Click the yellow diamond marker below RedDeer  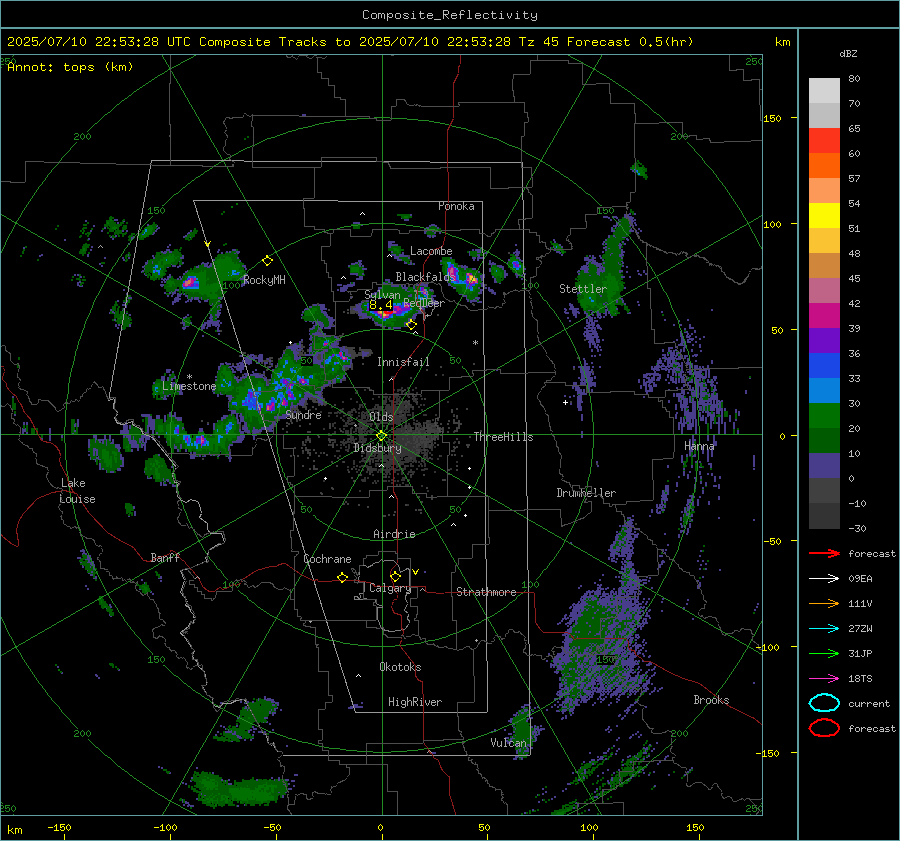click(412, 325)
